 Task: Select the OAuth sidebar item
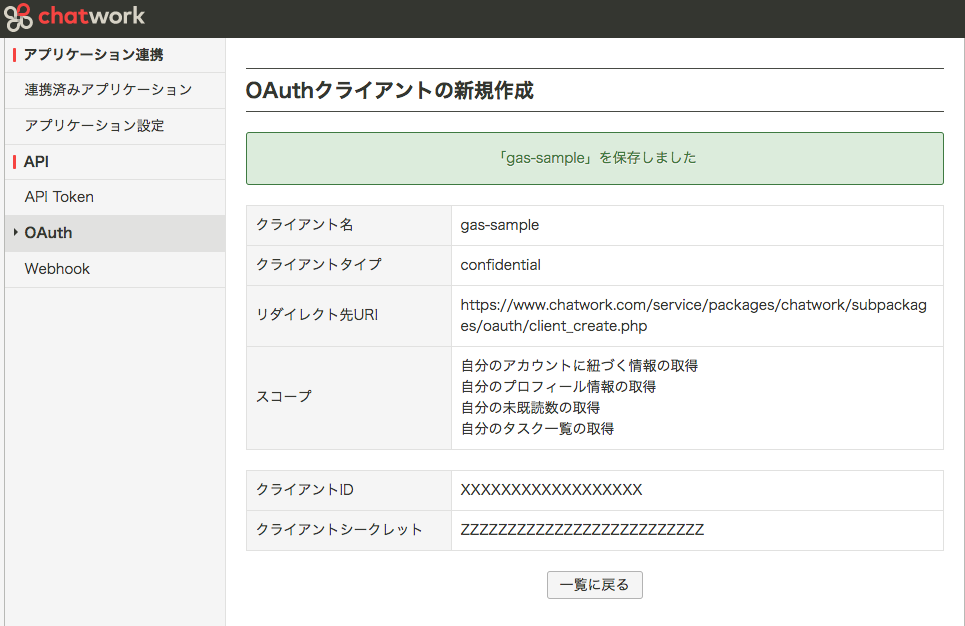coord(115,233)
